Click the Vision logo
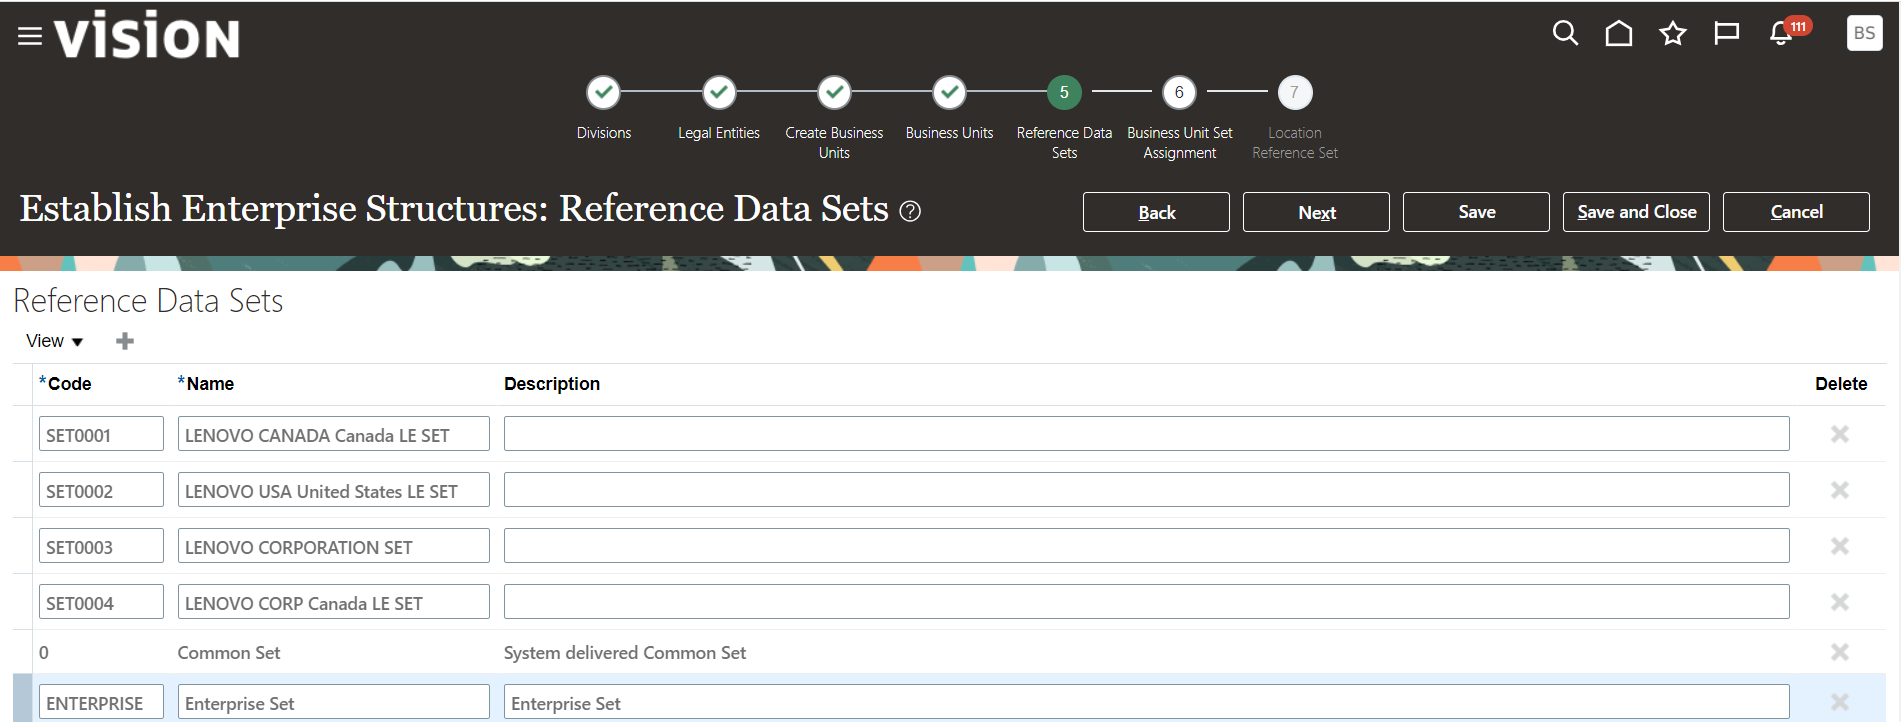The height and width of the screenshot is (722, 1901). click(x=147, y=35)
